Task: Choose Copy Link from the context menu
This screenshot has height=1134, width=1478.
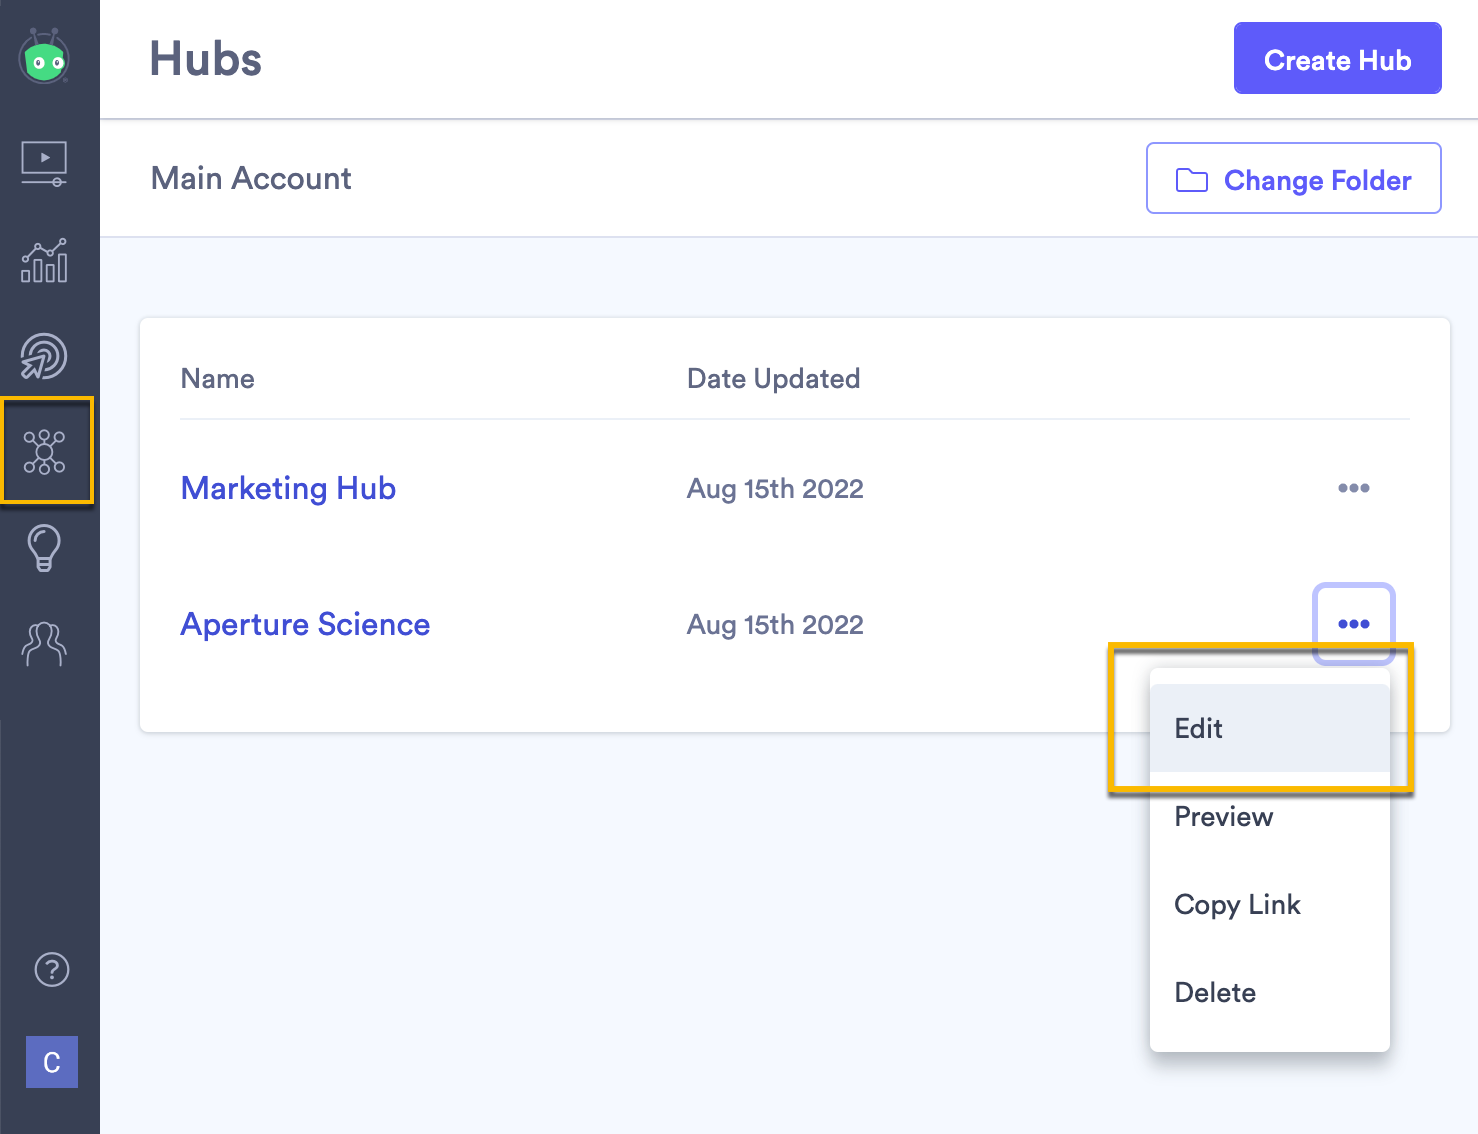Action: tap(1269, 904)
